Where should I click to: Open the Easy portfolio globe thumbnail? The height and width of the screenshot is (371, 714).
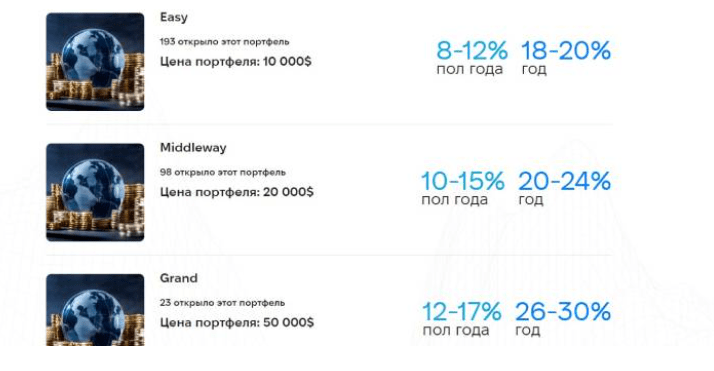coord(95,62)
